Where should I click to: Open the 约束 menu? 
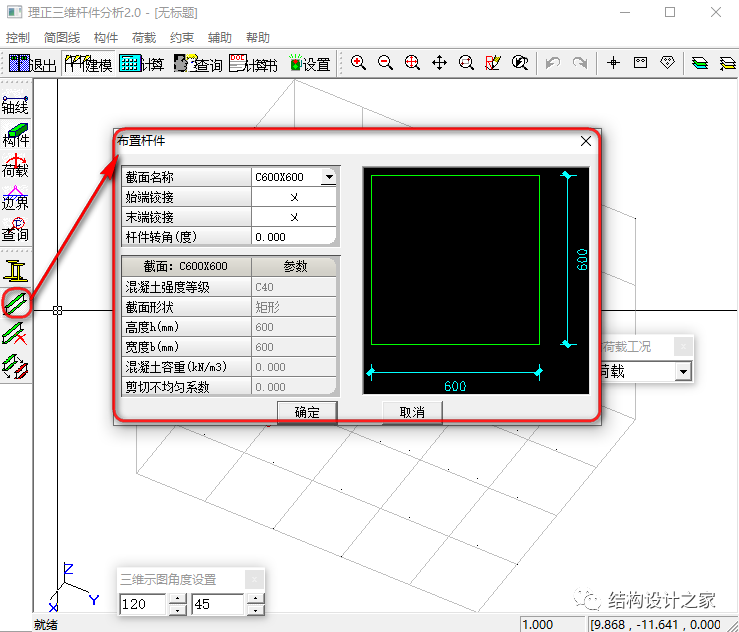click(x=181, y=38)
